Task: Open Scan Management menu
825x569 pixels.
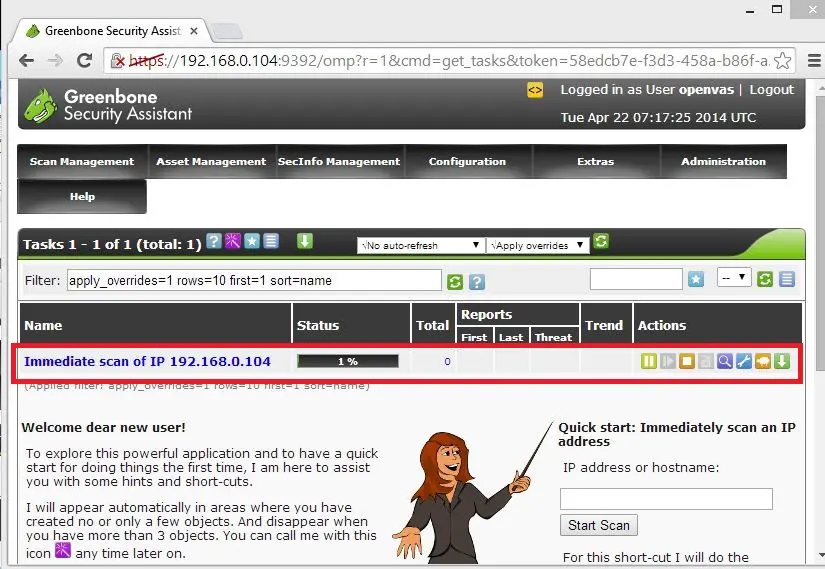Action: coord(82,162)
